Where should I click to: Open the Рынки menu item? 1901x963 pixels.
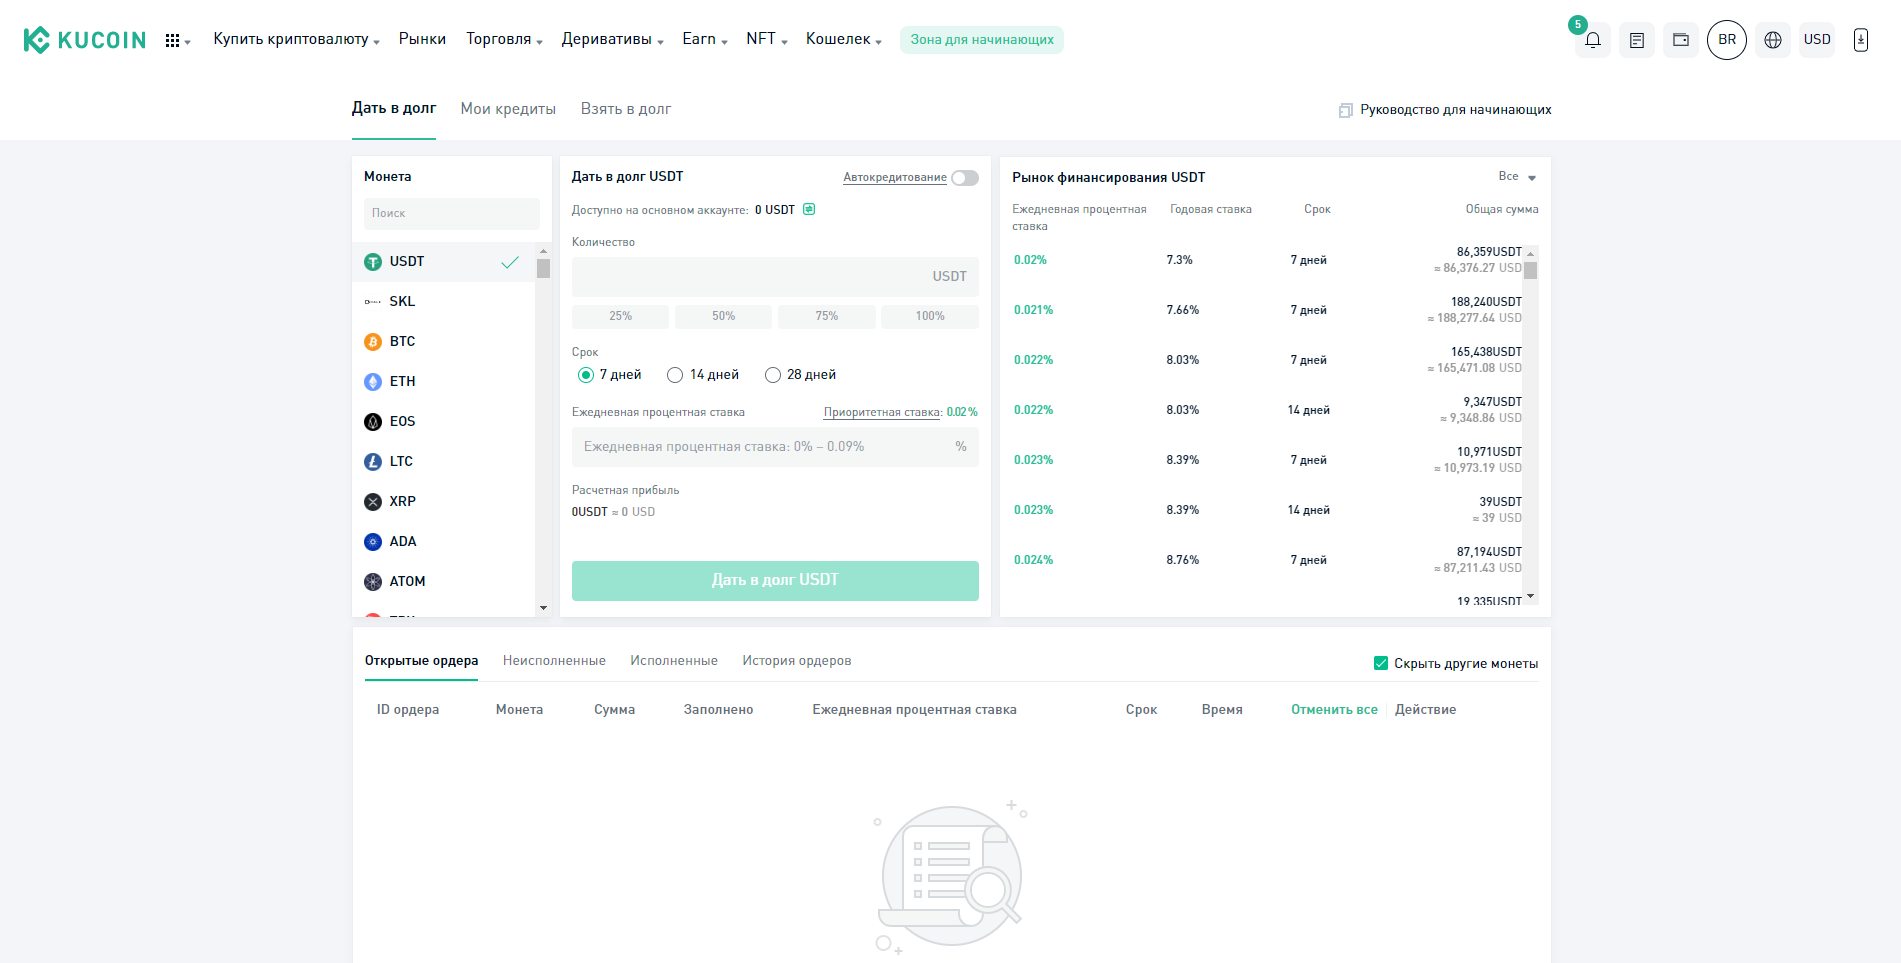pos(422,39)
